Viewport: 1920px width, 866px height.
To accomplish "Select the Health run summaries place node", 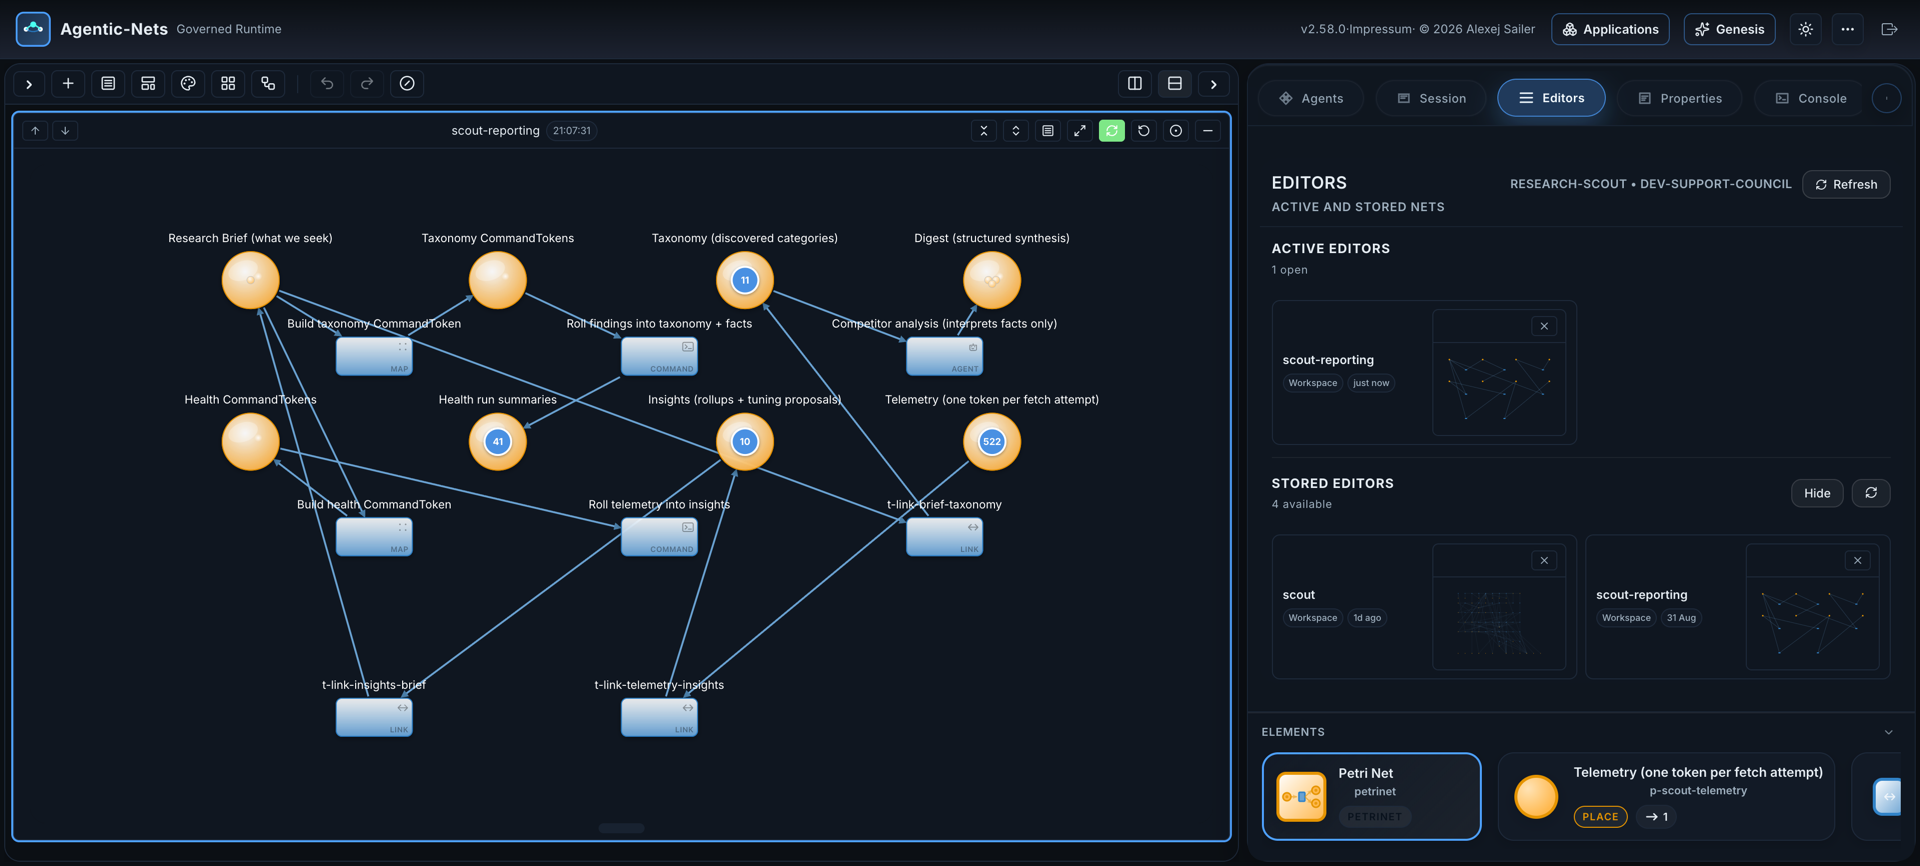I will click(x=498, y=442).
